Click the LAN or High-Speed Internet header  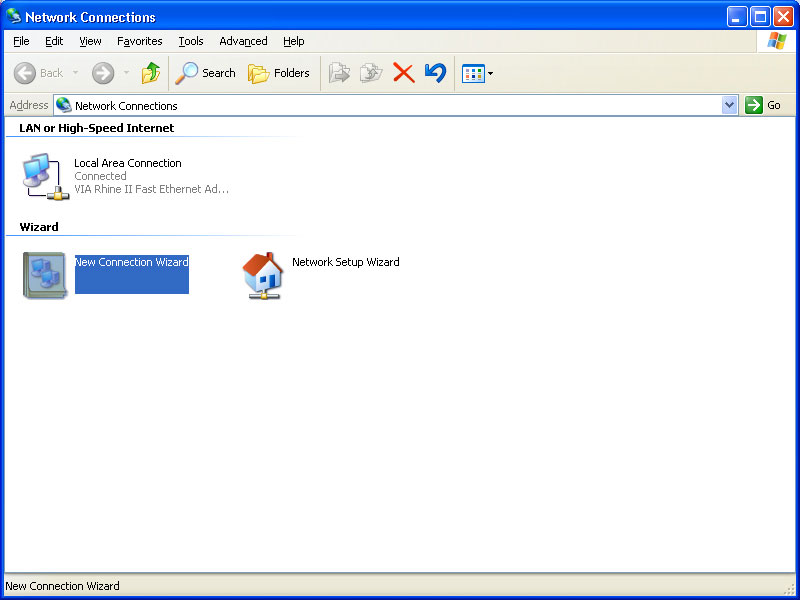pyautogui.click(x=96, y=128)
